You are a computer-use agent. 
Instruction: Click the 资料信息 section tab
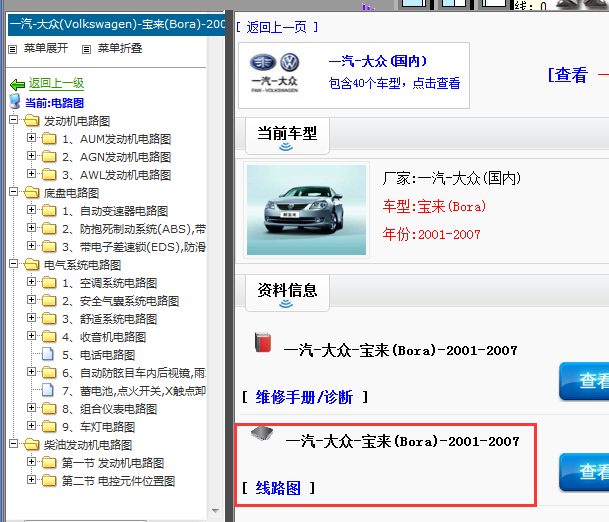pos(287,293)
